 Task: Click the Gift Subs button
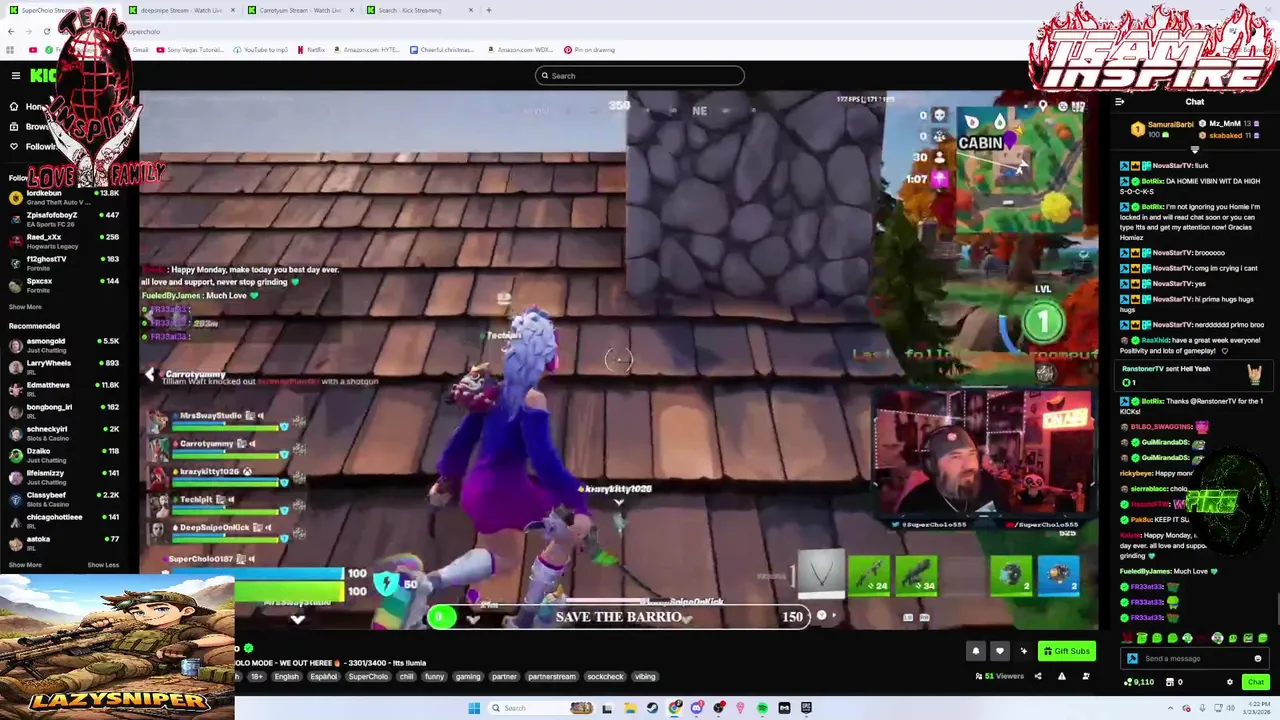1066,651
